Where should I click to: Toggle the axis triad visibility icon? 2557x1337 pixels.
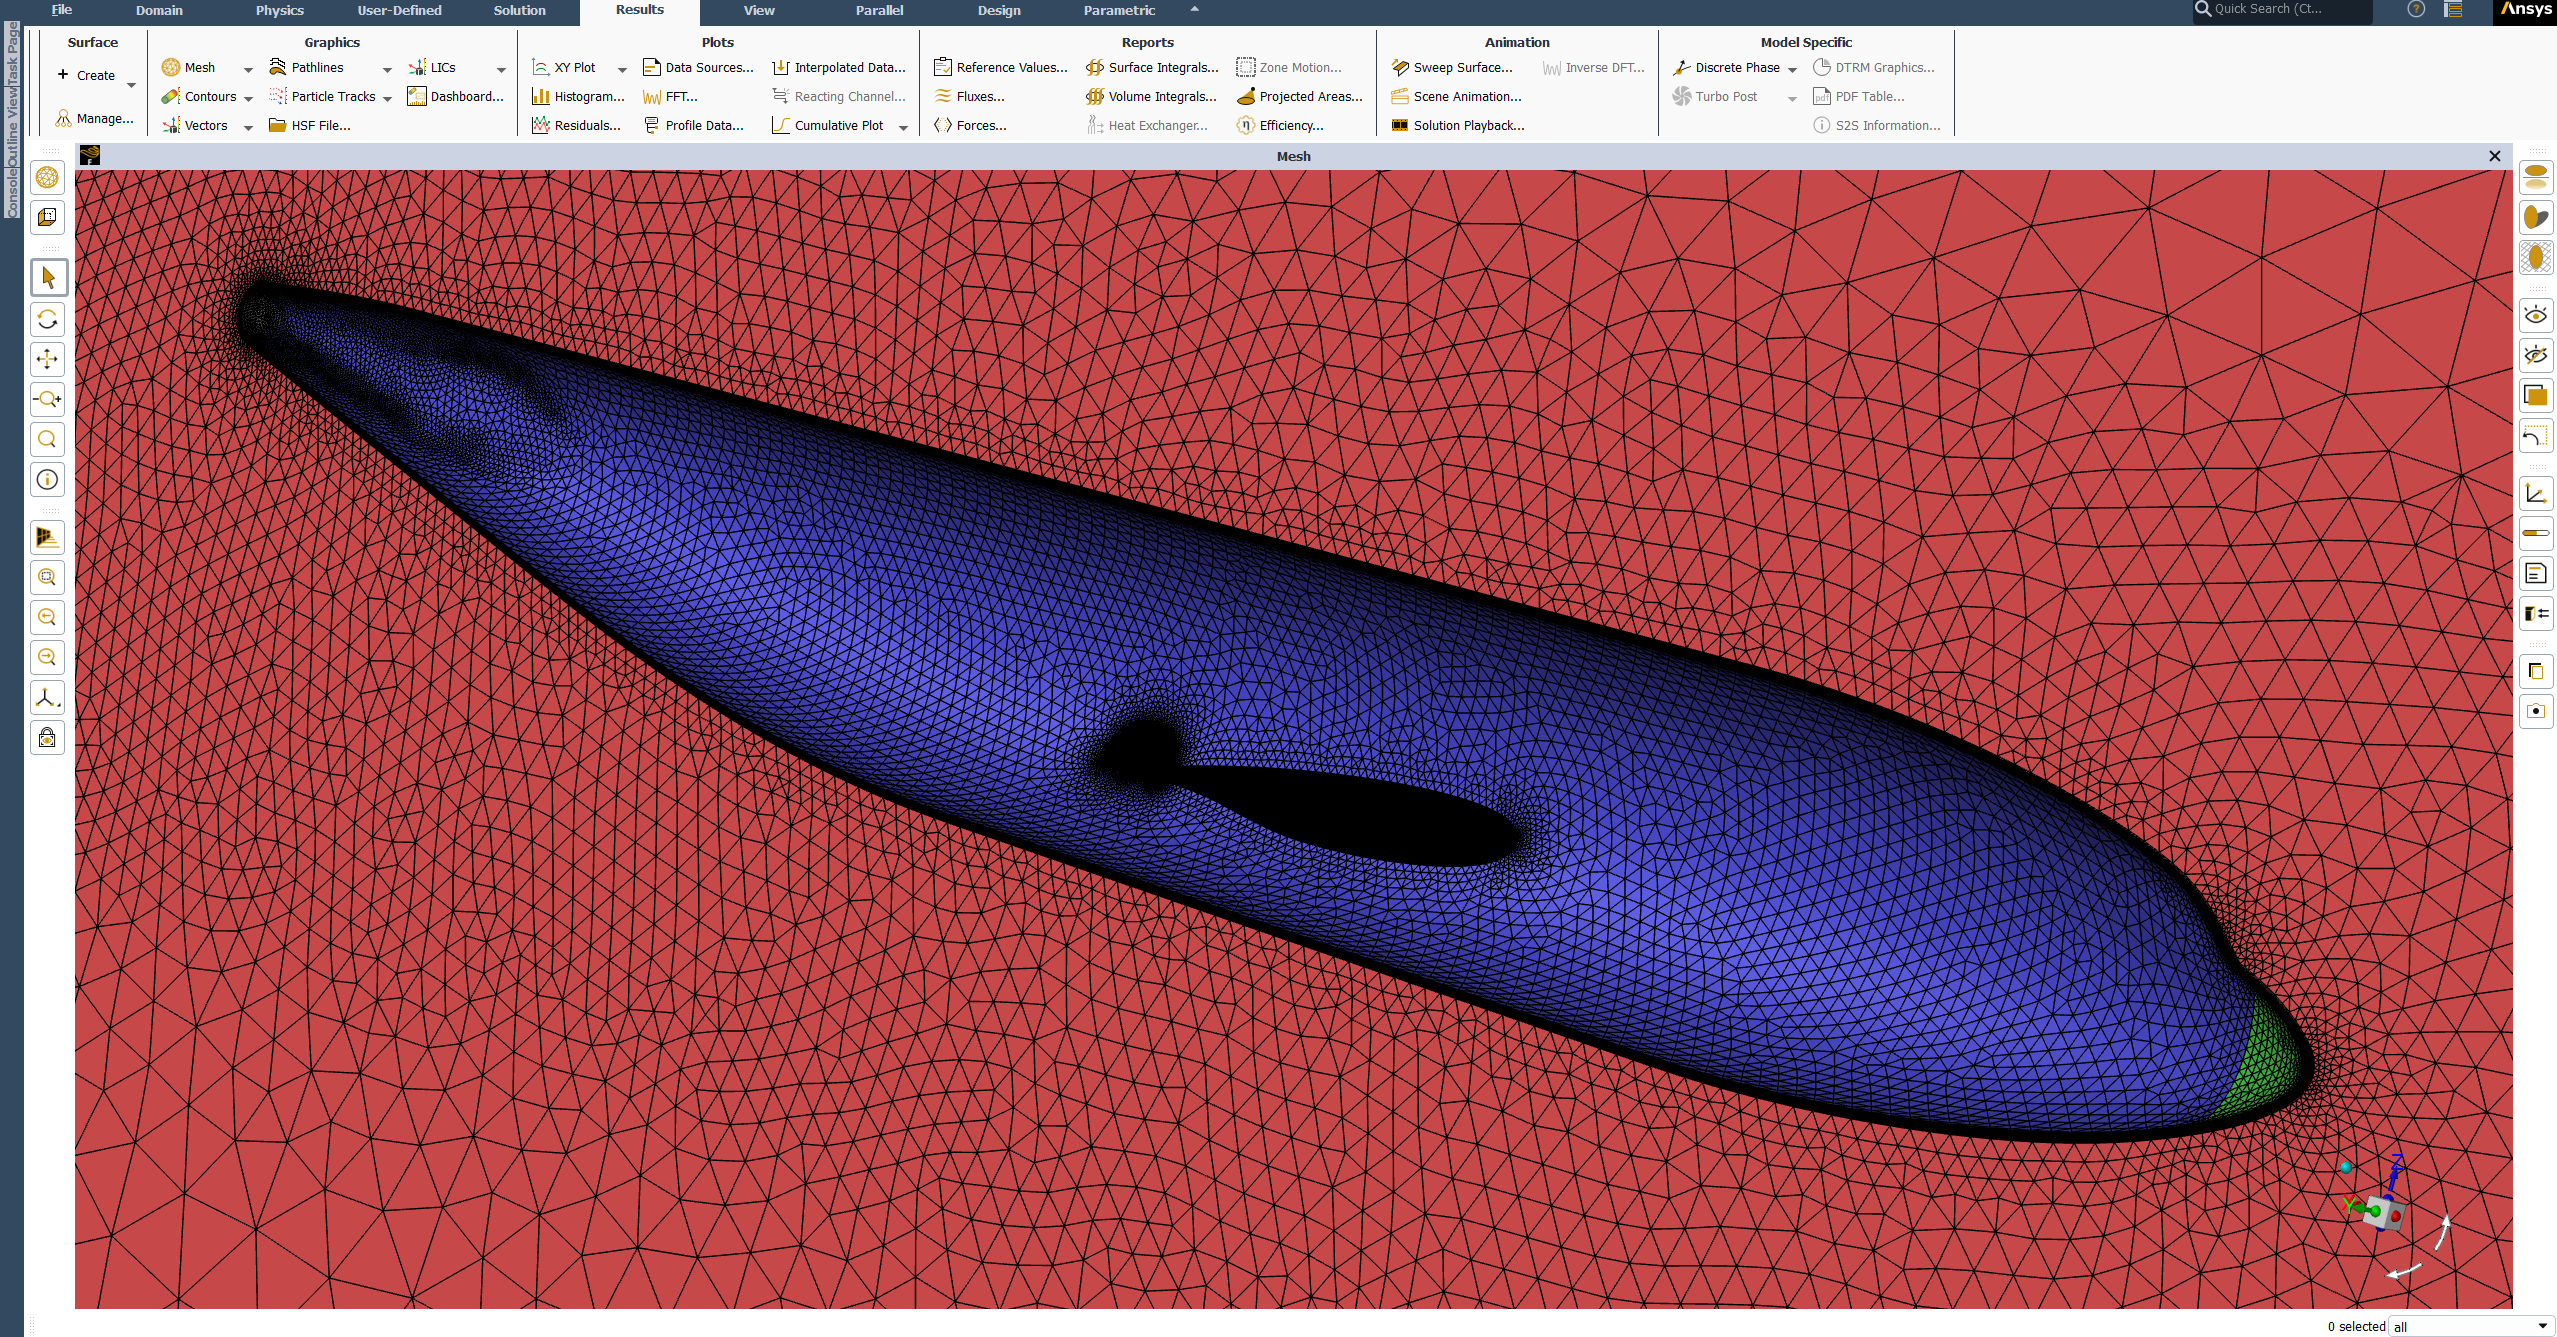click(2536, 494)
